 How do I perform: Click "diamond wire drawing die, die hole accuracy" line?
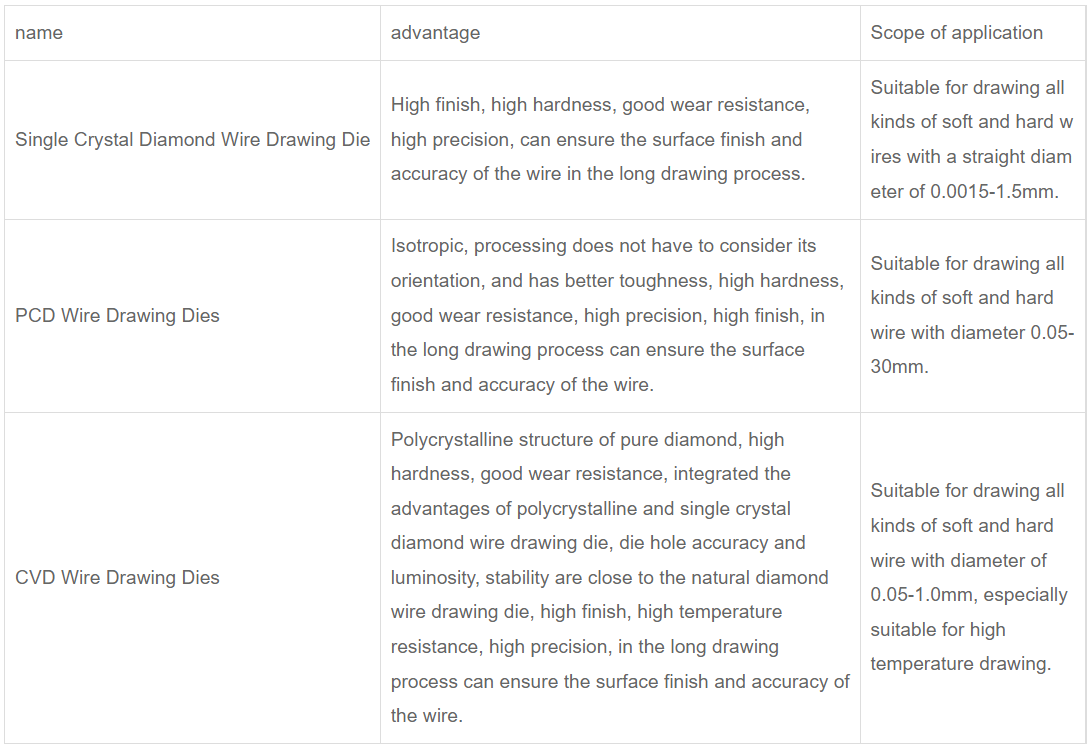pyautogui.click(x=597, y=543)
